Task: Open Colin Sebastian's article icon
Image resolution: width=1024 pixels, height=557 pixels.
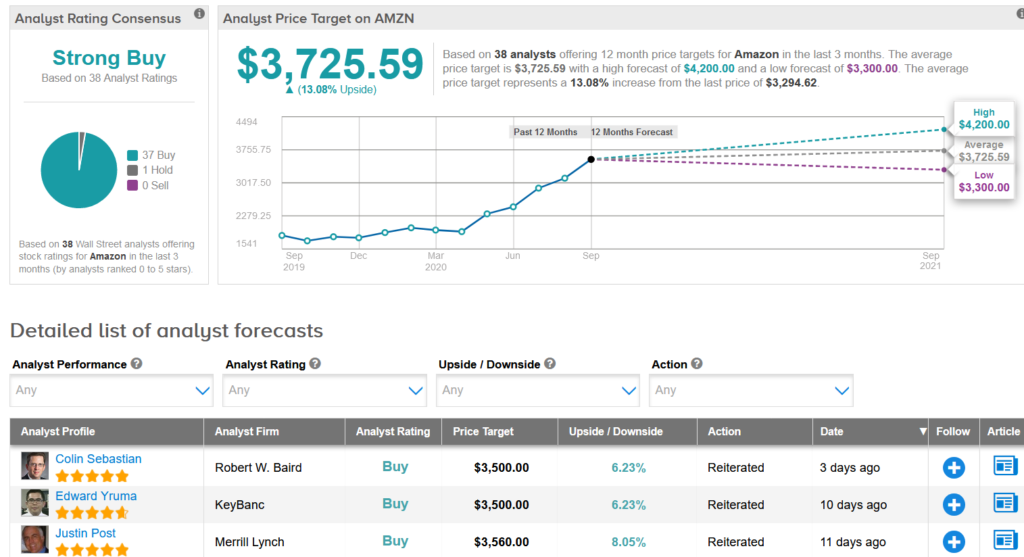Action: (x=1004, y=466)
